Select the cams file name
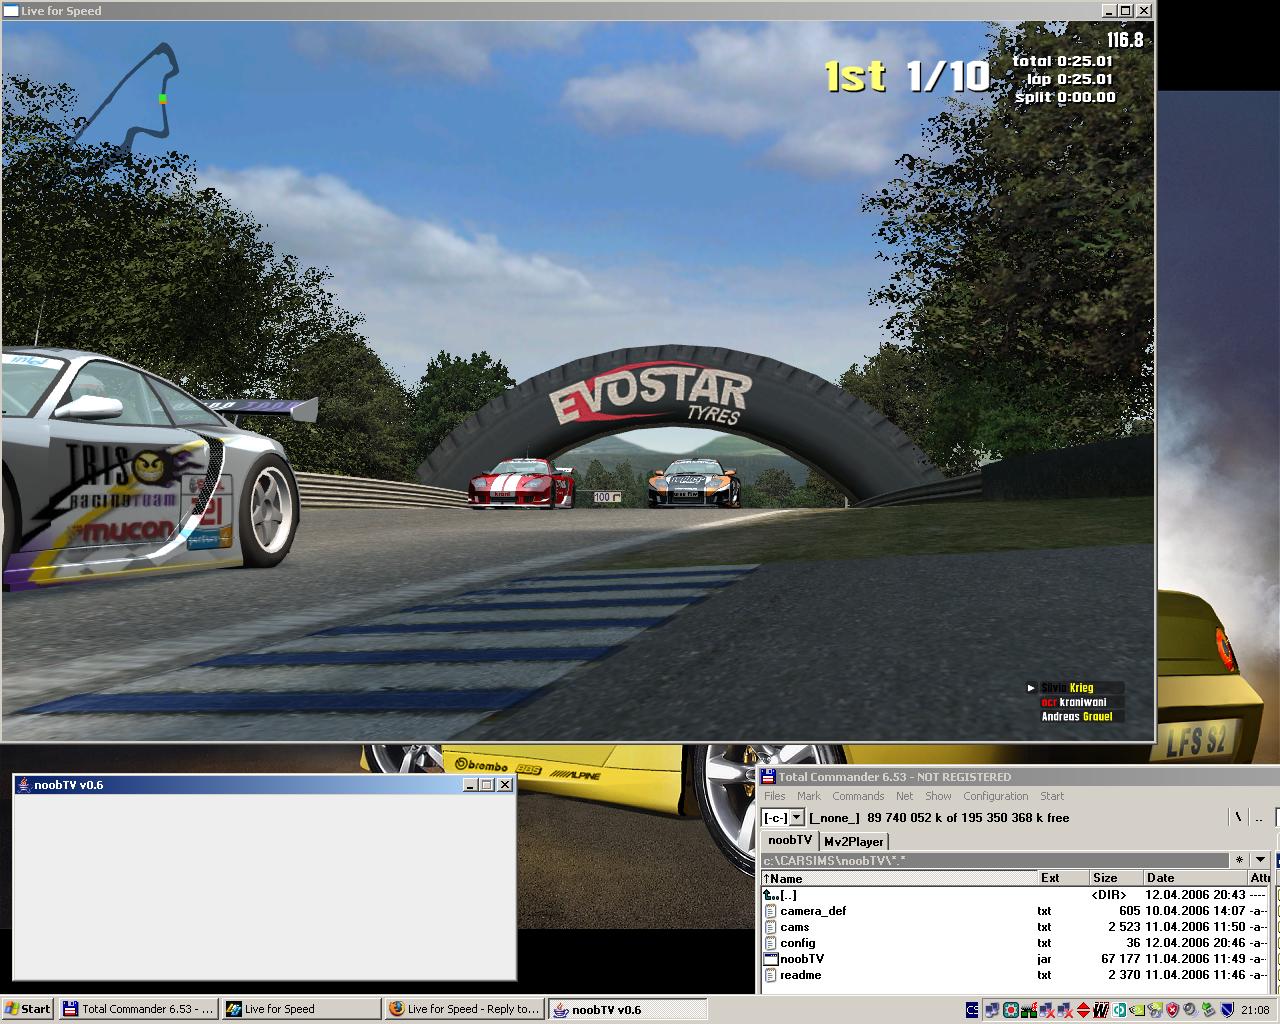 click(x=795, y=927)
